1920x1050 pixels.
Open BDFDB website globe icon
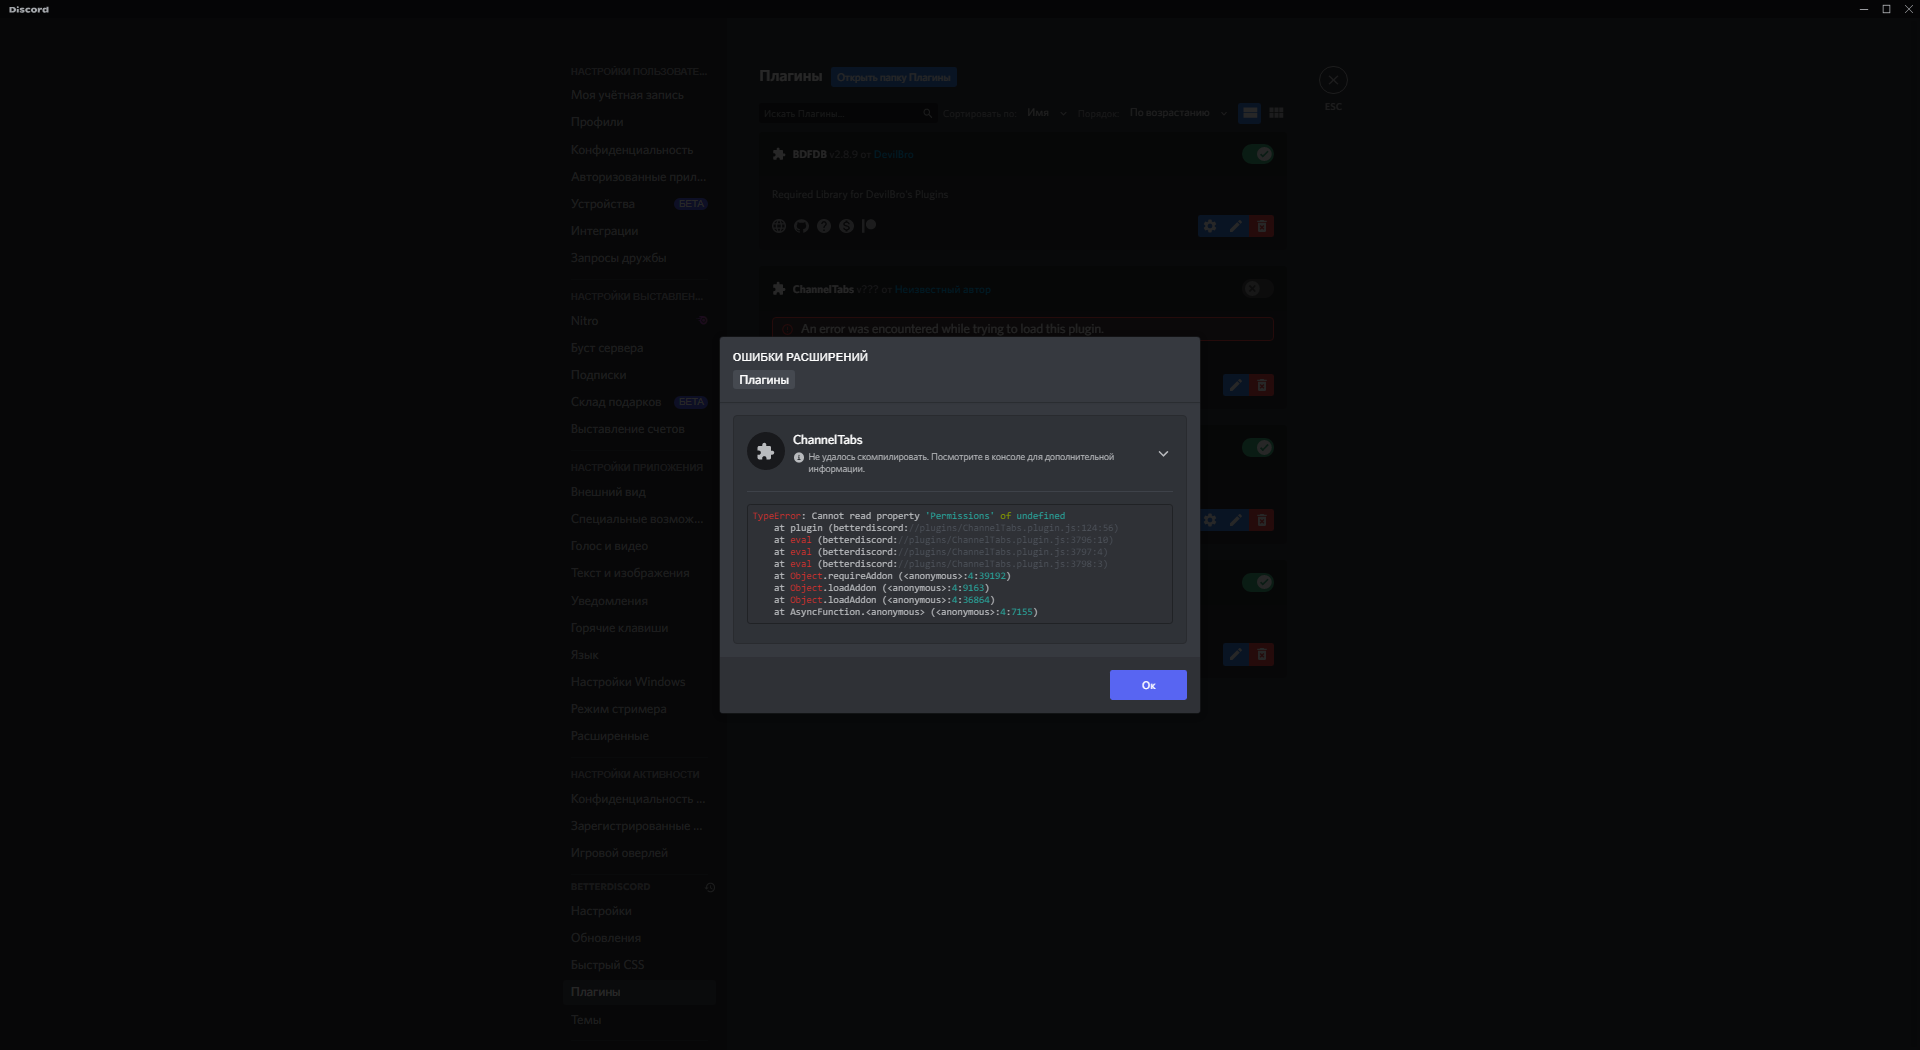tap(779, 226)
